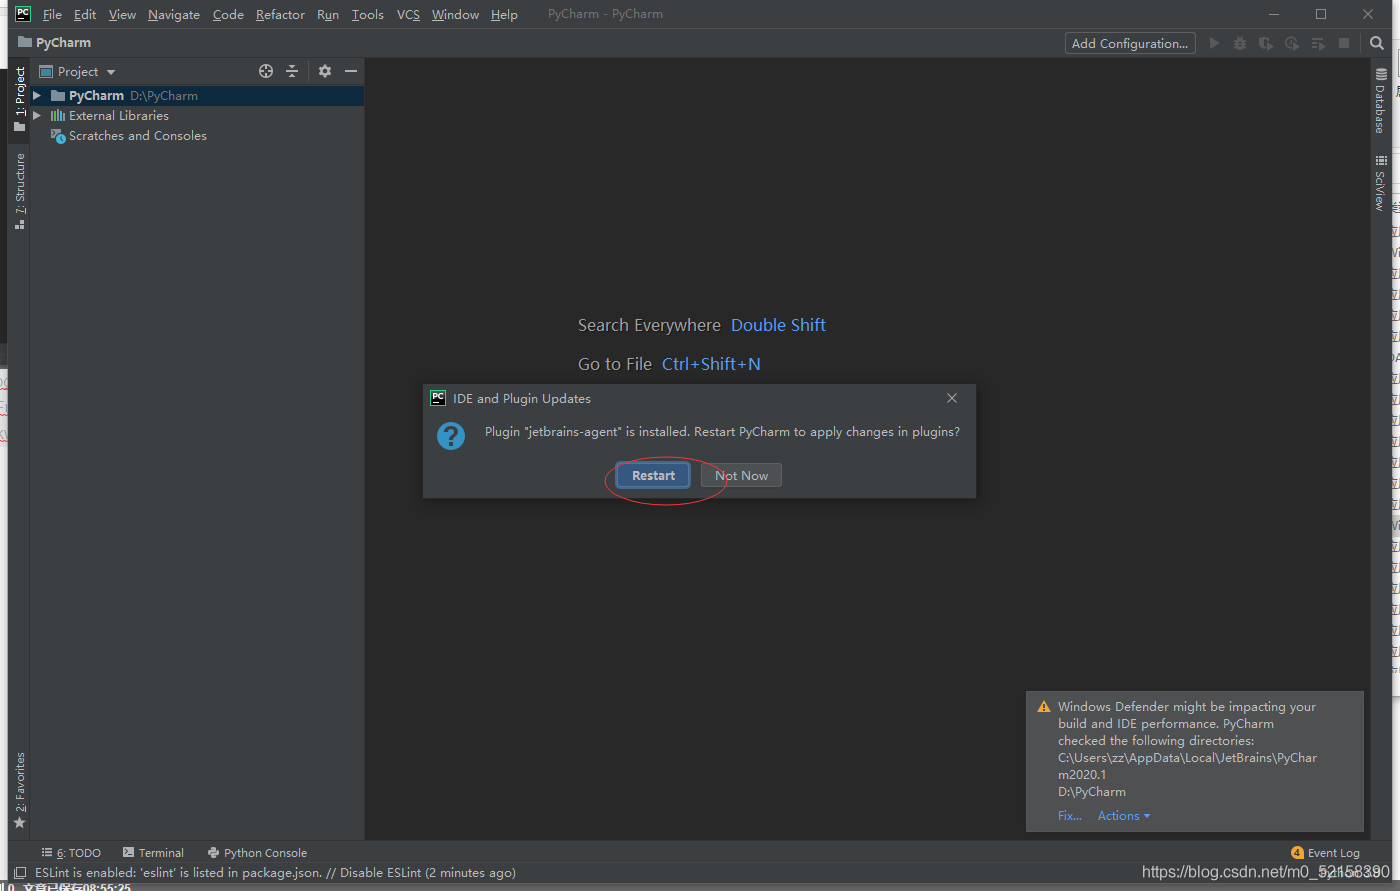
Task: Click the Run with Coverage icon
Action: click(1266, 43)
